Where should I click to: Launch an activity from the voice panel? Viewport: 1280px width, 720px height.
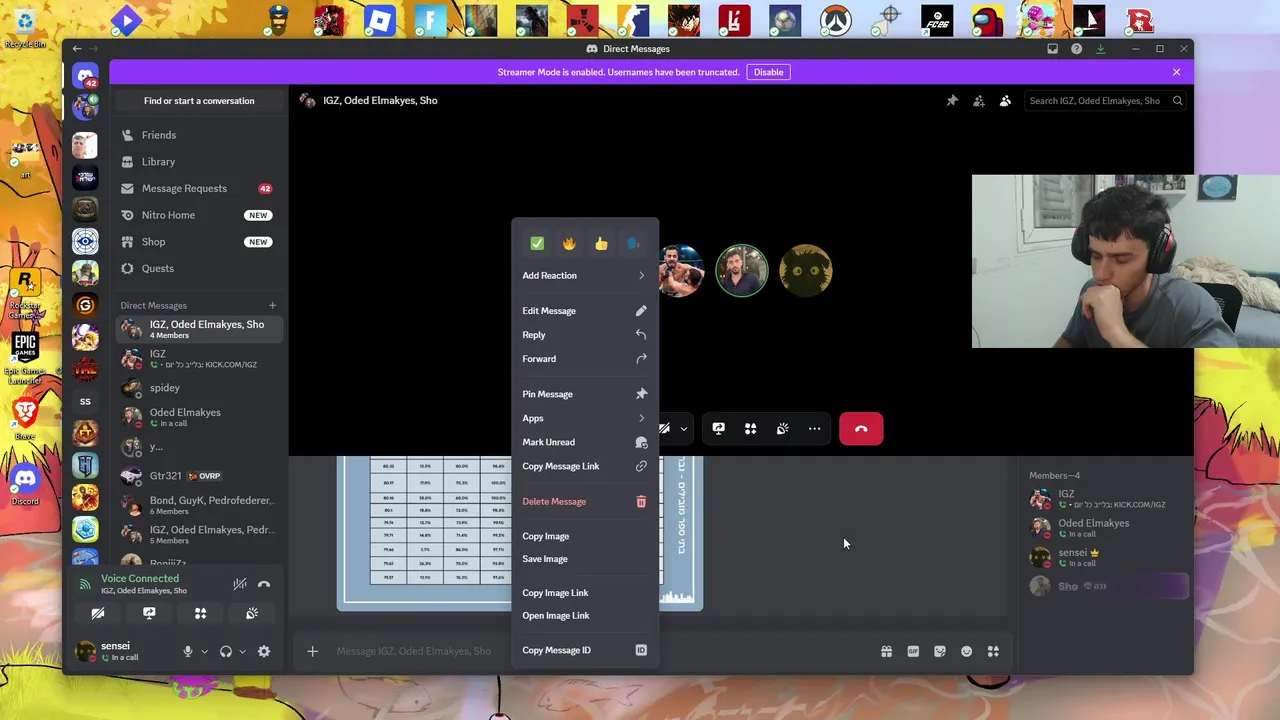pos(200,613)
